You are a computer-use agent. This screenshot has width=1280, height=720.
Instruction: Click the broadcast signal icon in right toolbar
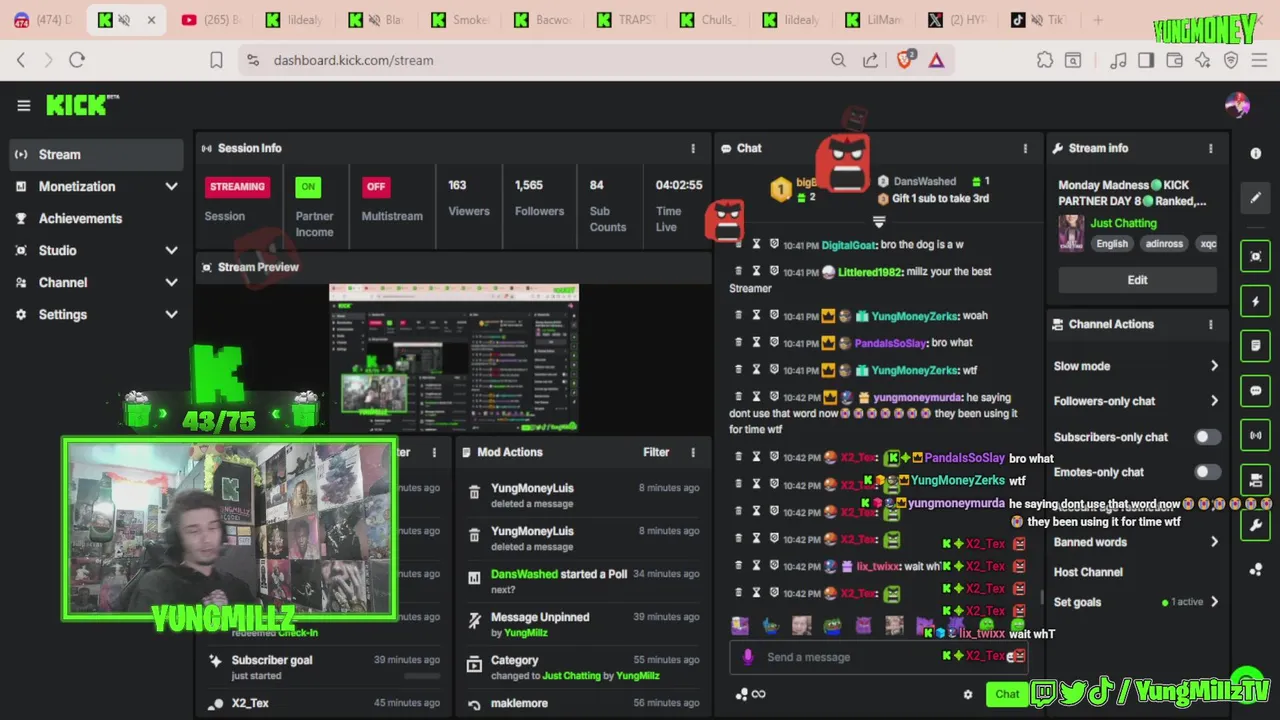pos(1256,436)
